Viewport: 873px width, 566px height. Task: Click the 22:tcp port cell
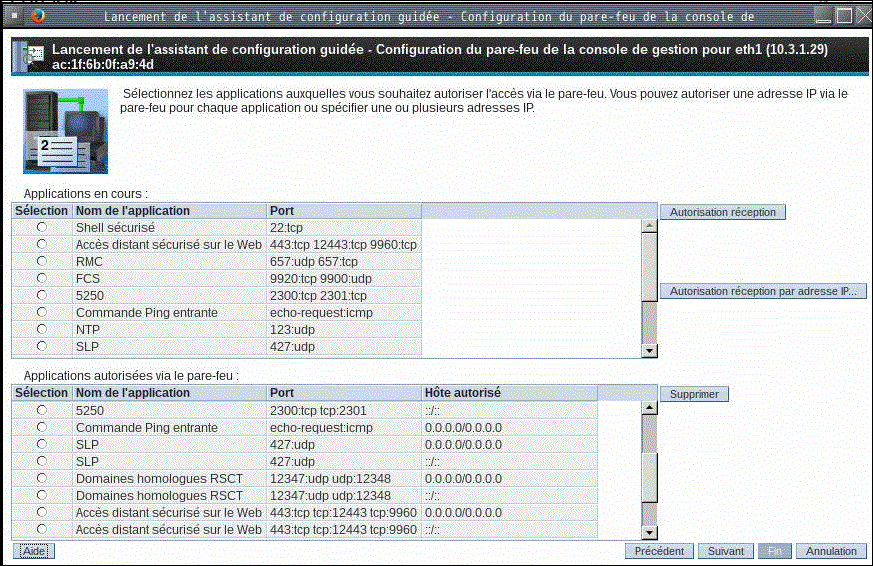point(344,228)
